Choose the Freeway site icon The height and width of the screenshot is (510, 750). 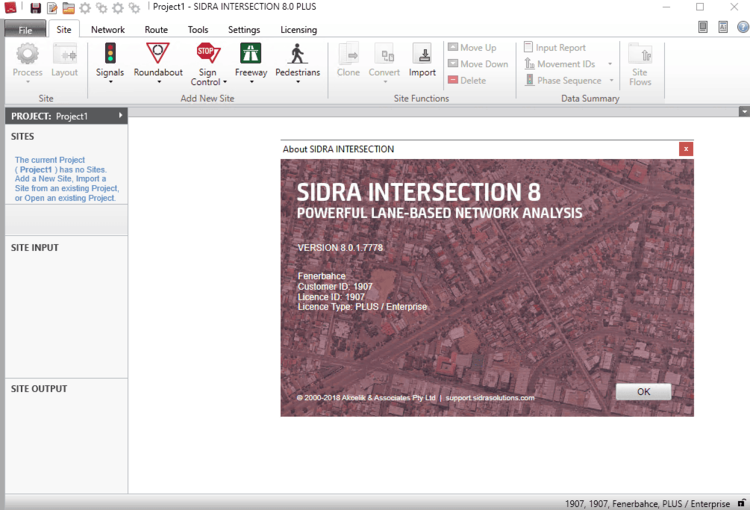[x=250, y=53]
